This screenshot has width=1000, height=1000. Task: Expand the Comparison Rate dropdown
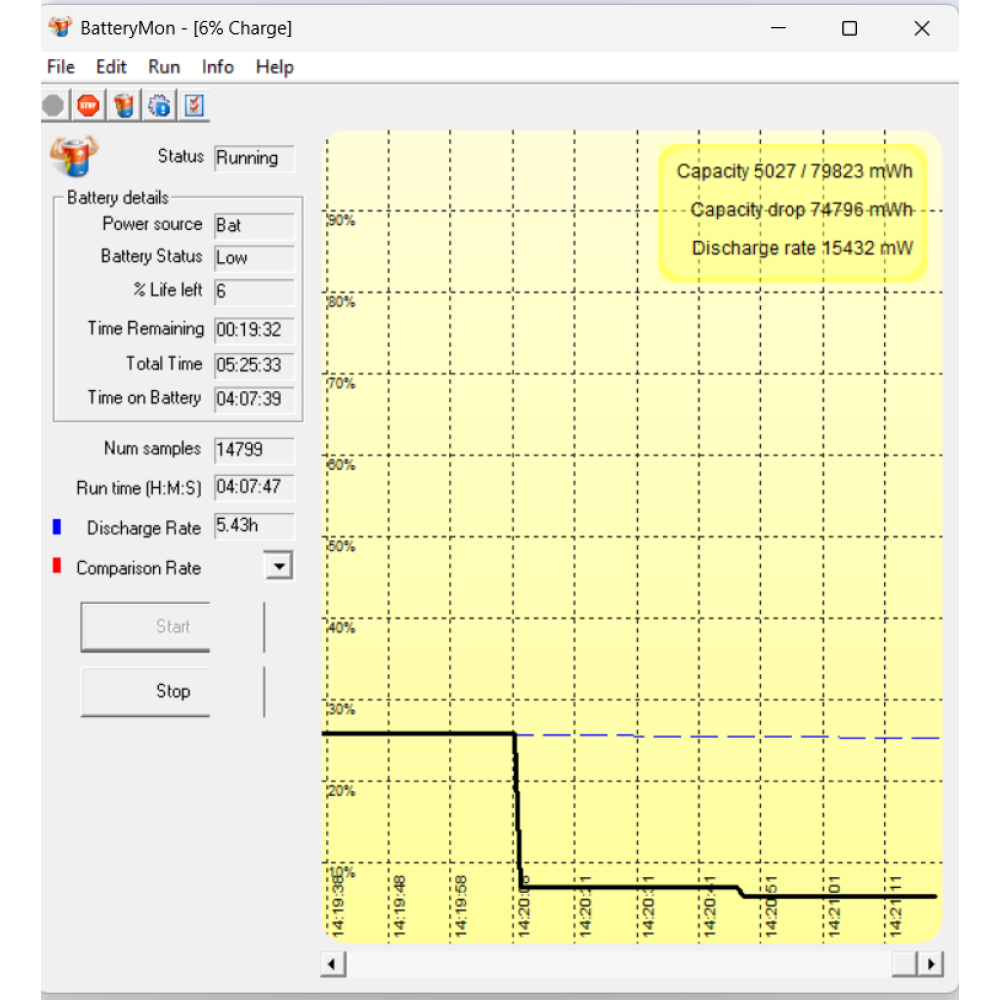[x=279, y=567]
